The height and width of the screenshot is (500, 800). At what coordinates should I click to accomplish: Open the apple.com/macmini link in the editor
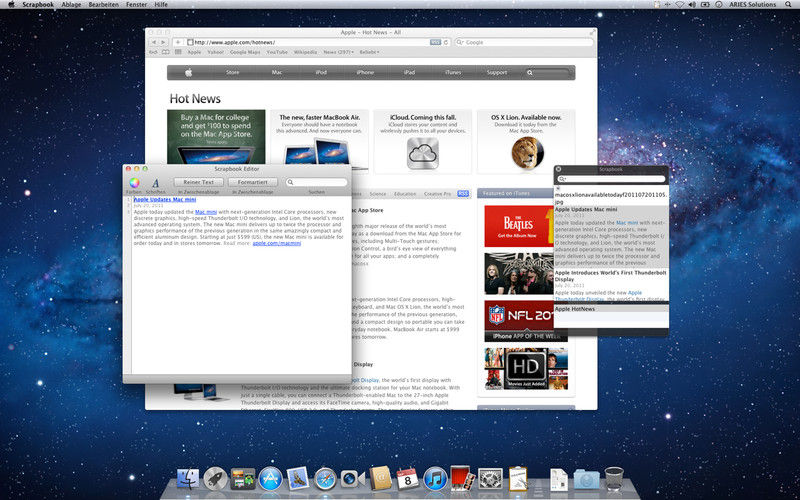point(277,243)
